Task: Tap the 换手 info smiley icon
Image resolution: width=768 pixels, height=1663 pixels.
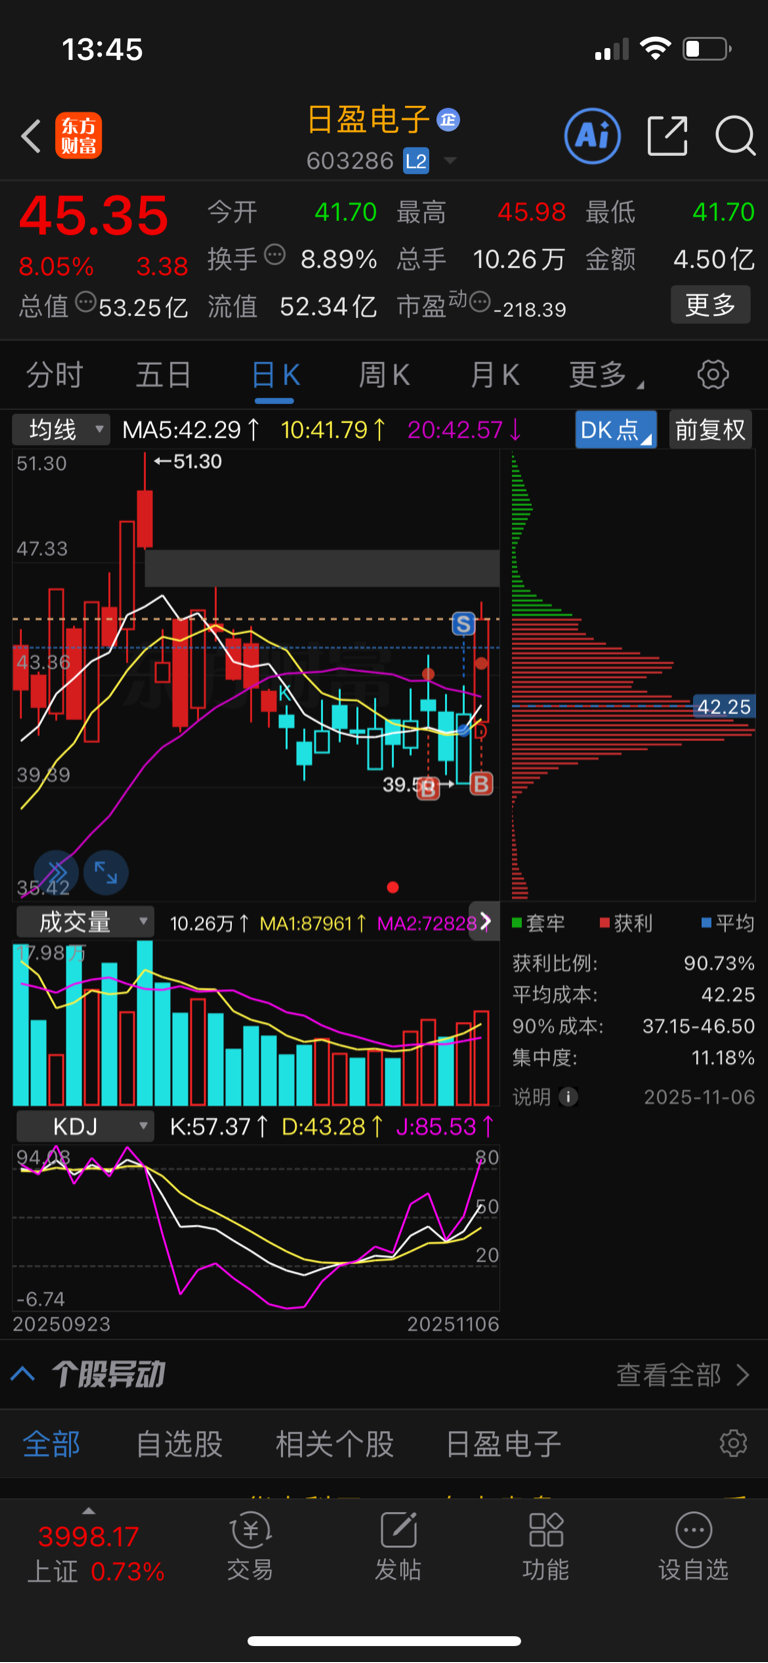Action: click(275, 255)
